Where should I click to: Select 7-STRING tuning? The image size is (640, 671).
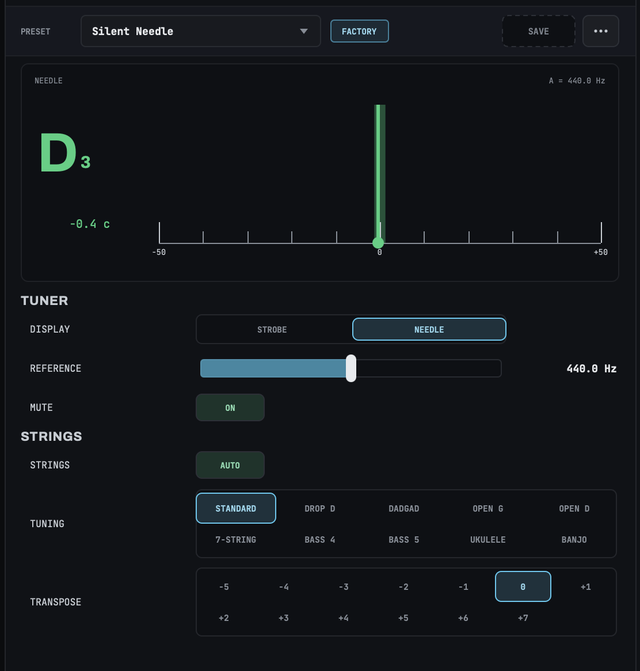tap(236, 540)
